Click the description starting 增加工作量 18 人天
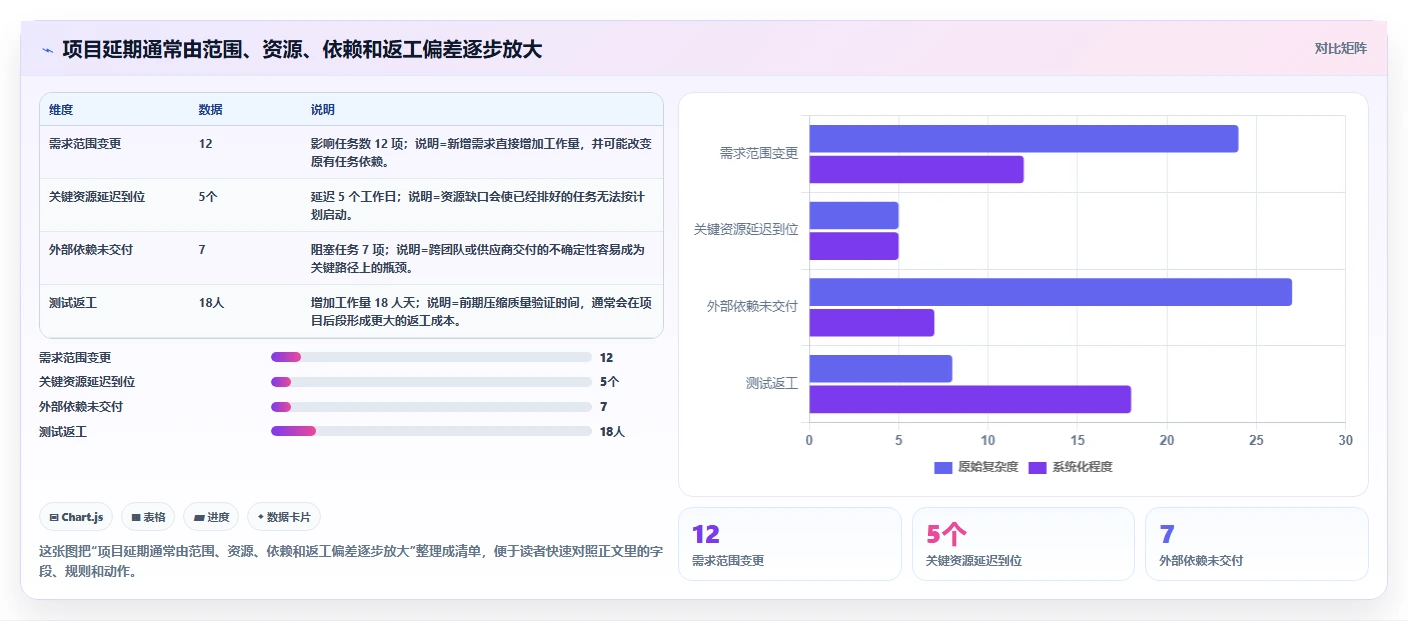 (481, 311)
